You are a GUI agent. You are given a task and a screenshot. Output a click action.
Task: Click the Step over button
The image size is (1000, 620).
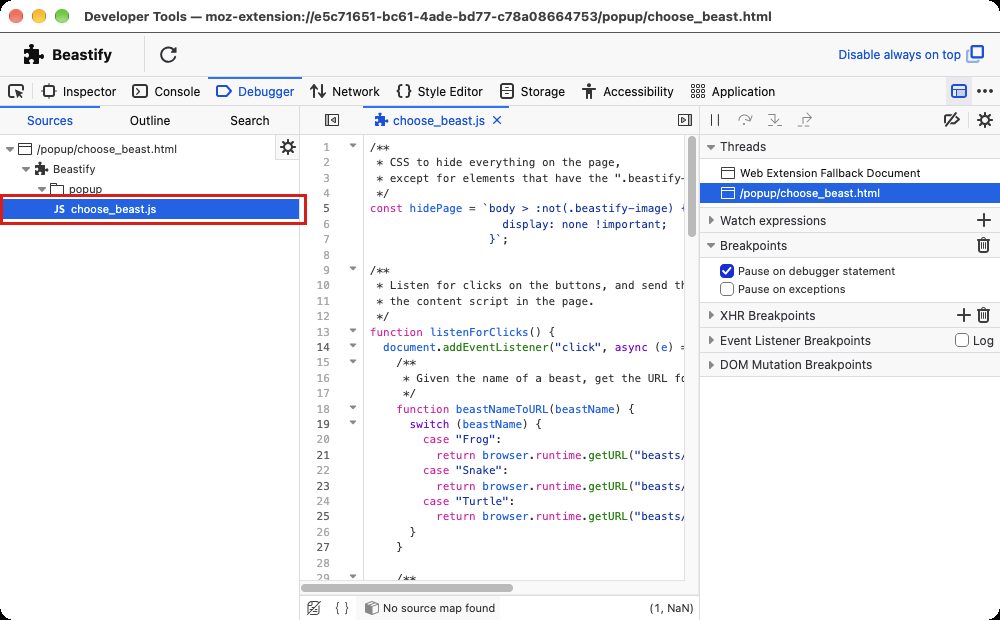click(x=745, y=120)
